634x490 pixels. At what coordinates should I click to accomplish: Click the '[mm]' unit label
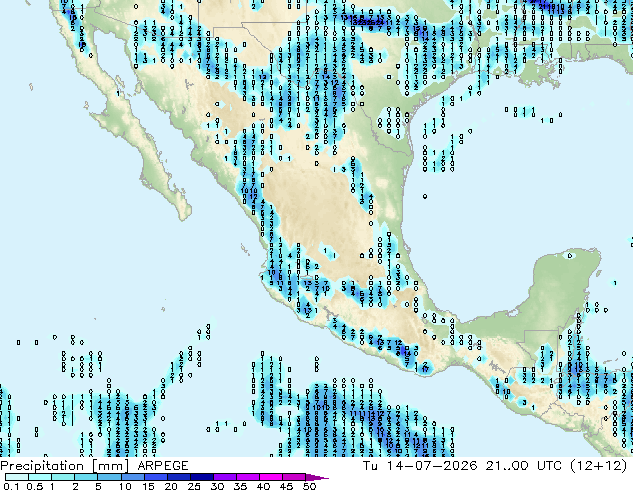(110, 466)
